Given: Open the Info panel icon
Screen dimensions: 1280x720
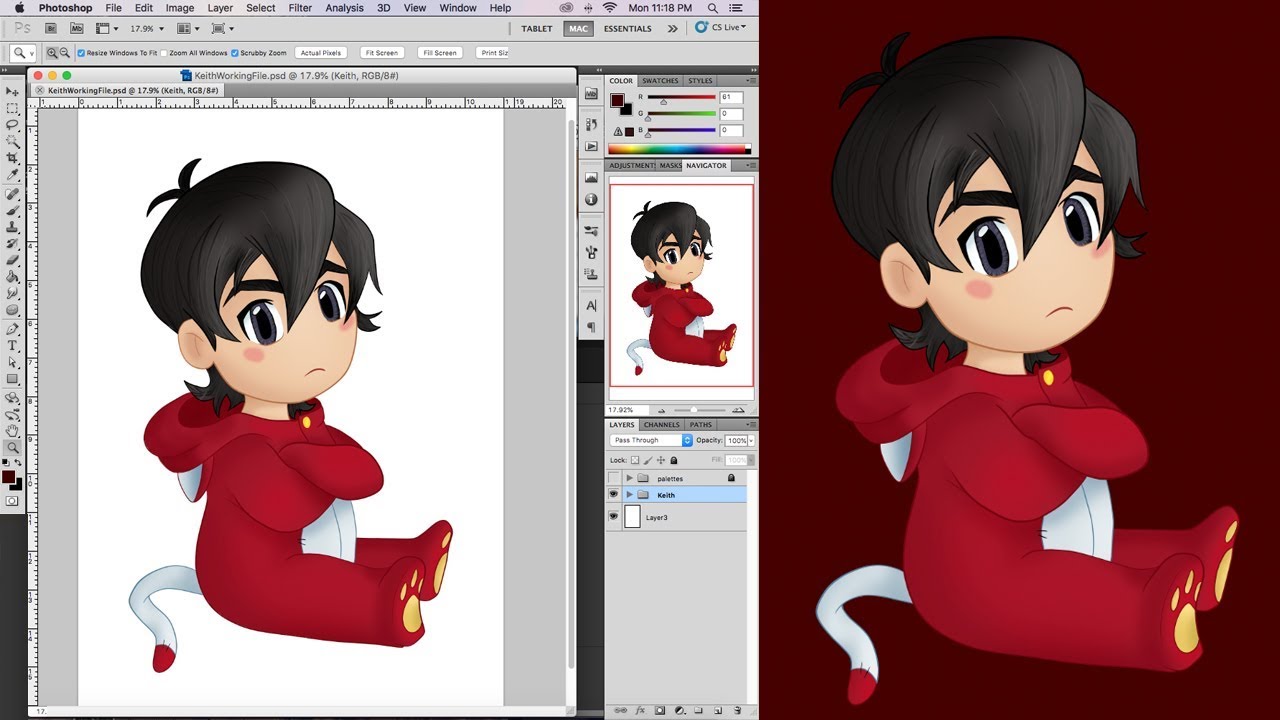Looking at the screenshot, I should [591, 199].
